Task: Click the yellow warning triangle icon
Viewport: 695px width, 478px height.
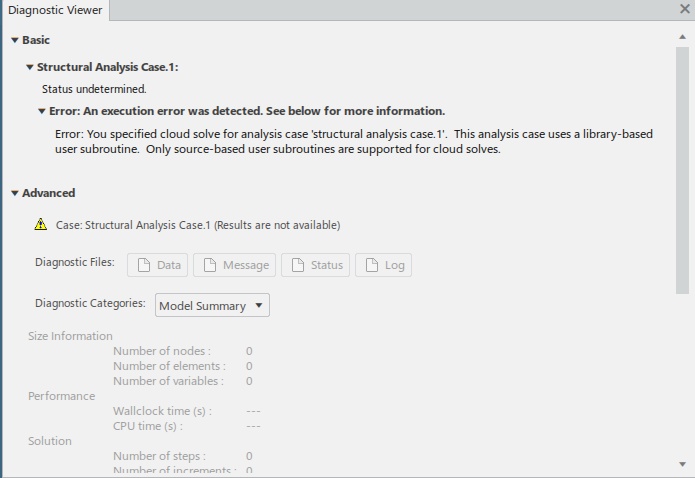Action: pos(41,224)
